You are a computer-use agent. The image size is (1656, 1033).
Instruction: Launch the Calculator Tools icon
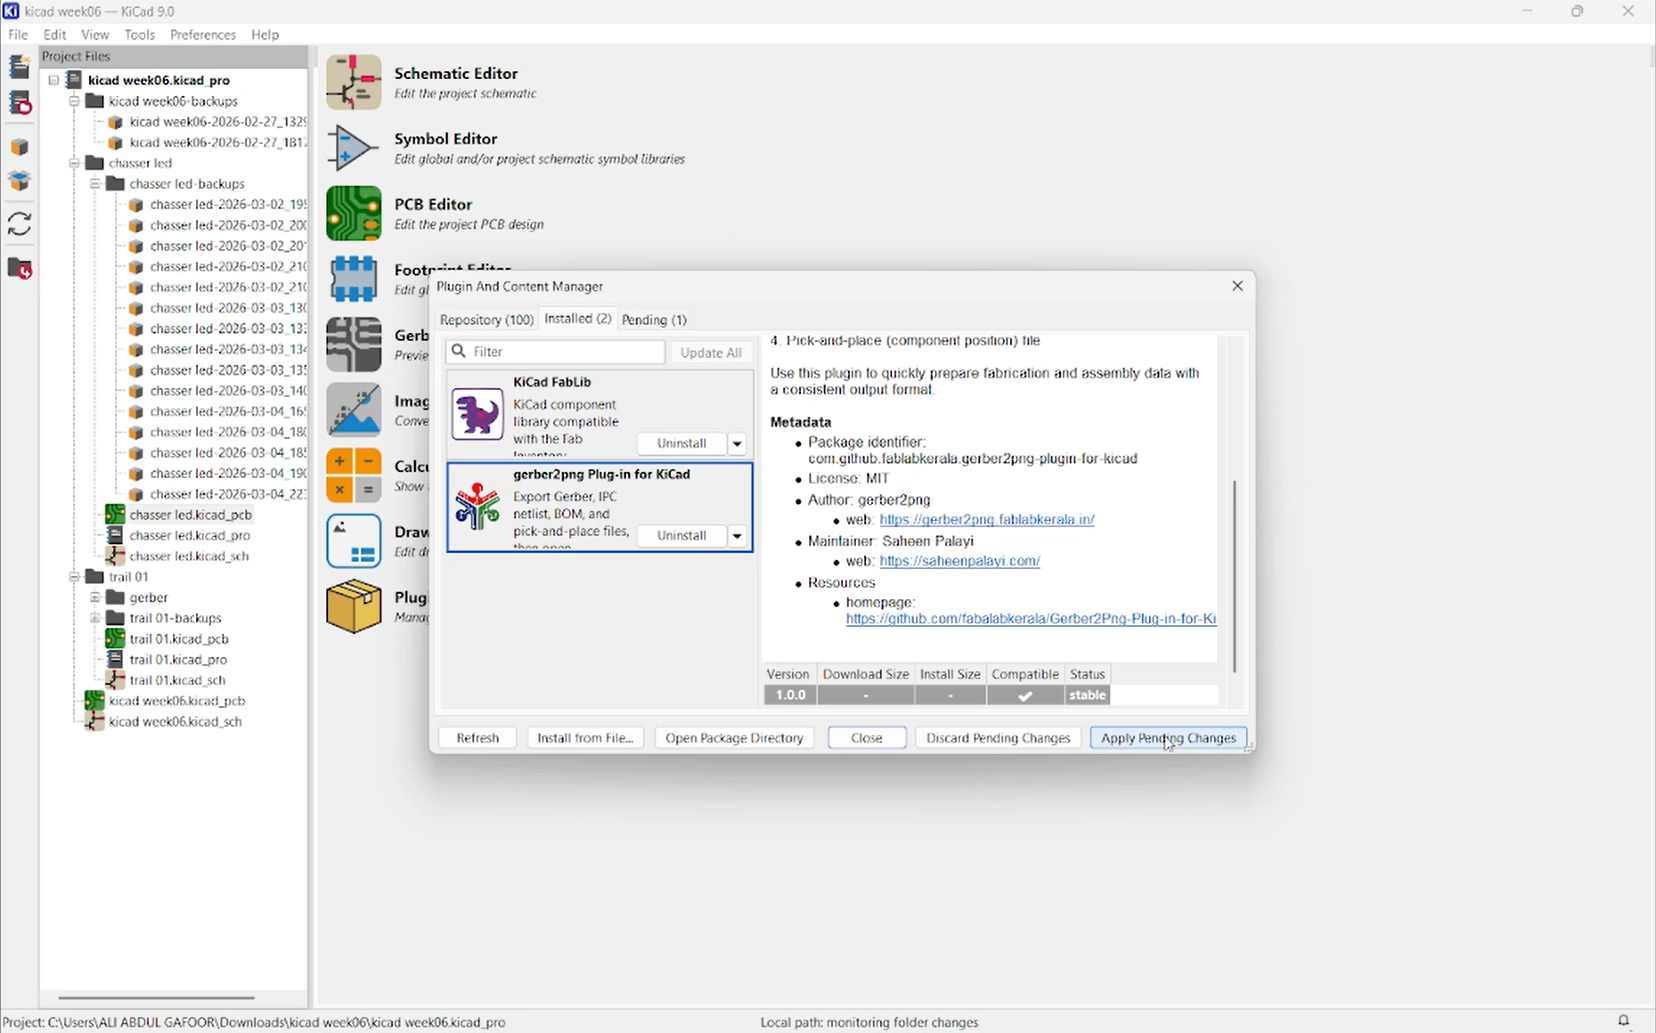pos(353,475)
